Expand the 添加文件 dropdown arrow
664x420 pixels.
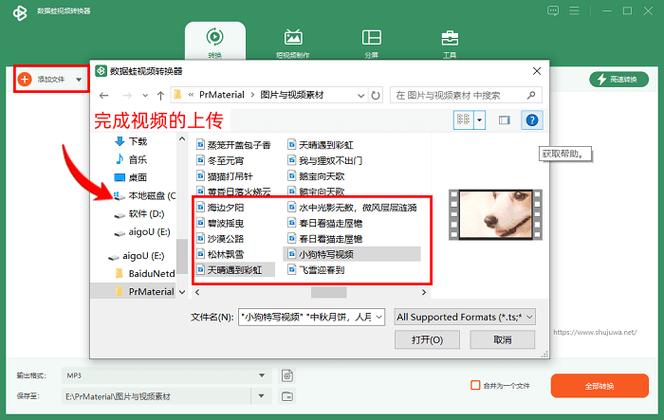tap(79, 78)
